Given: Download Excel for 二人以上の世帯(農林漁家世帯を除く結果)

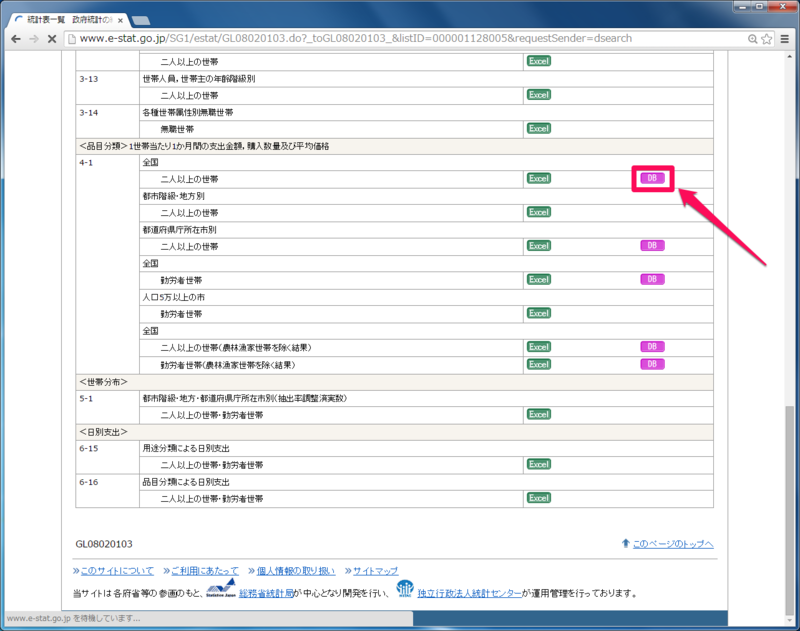Looking at the screenshot, I should coord(539,347).
